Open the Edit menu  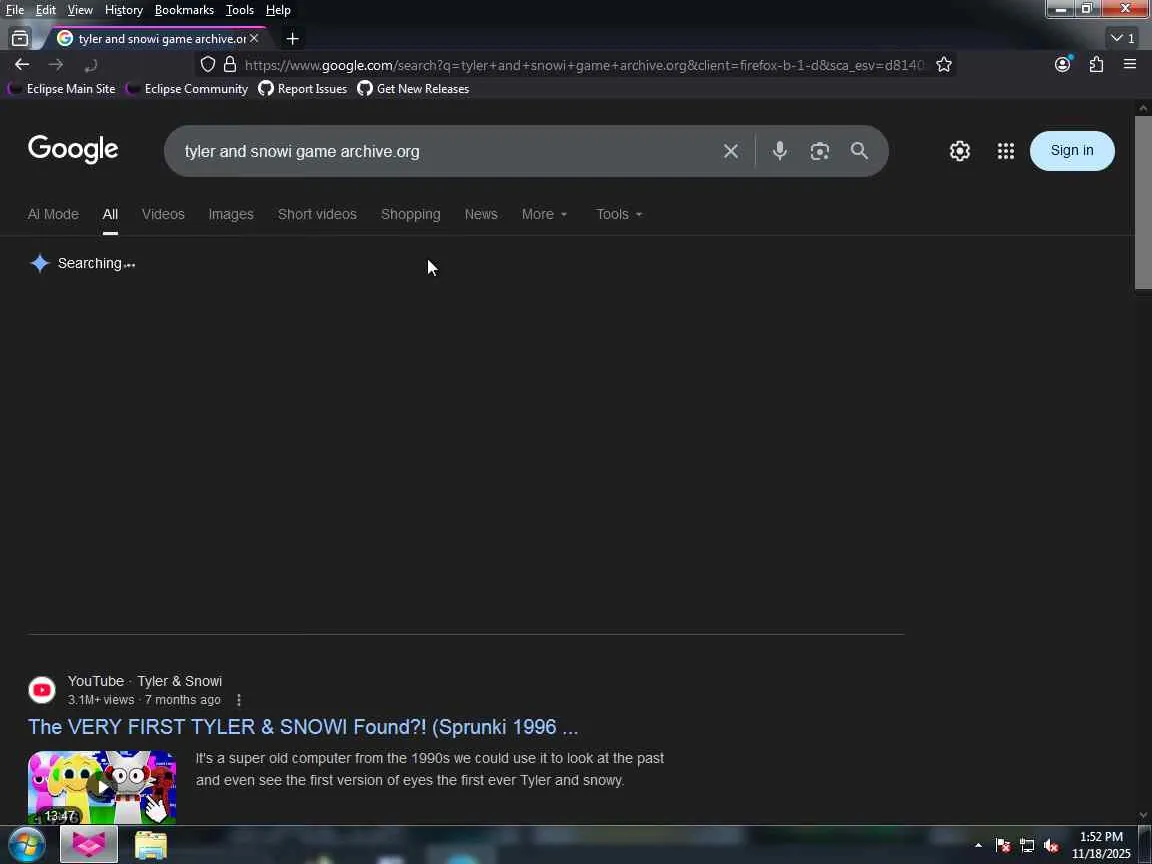tap(46, 10)
